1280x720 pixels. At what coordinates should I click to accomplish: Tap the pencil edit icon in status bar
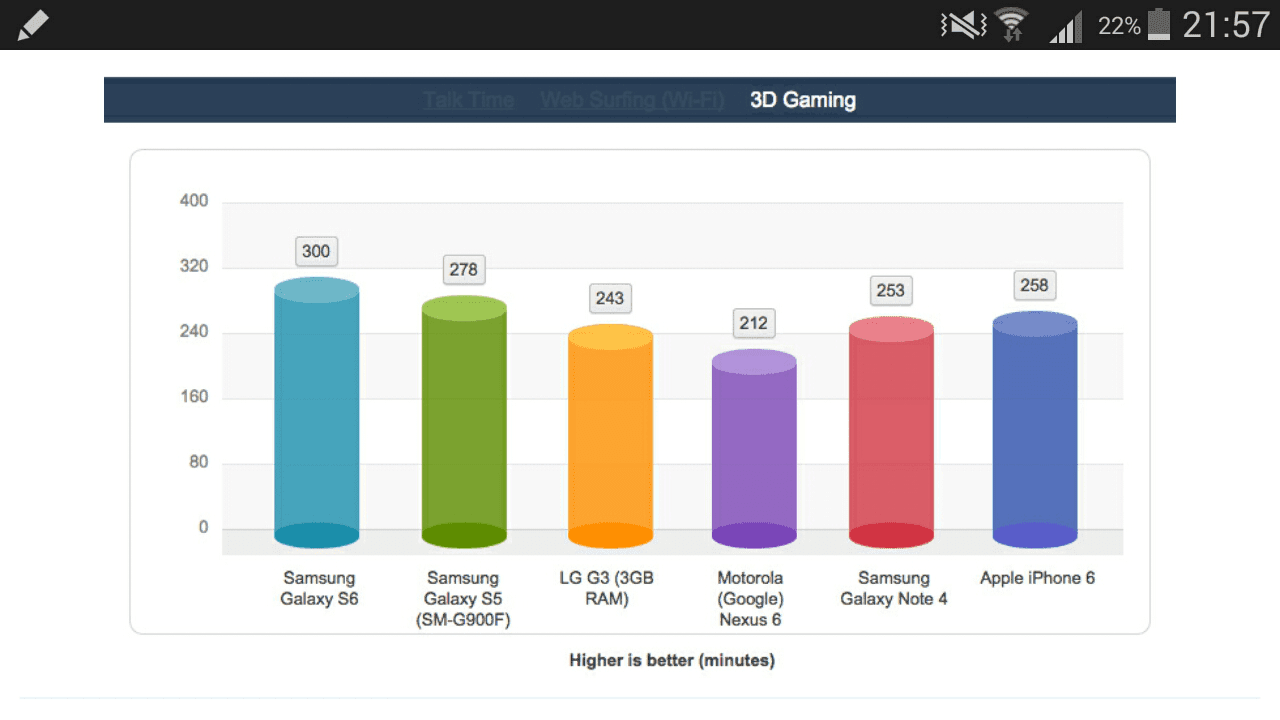tap(33, 25)
